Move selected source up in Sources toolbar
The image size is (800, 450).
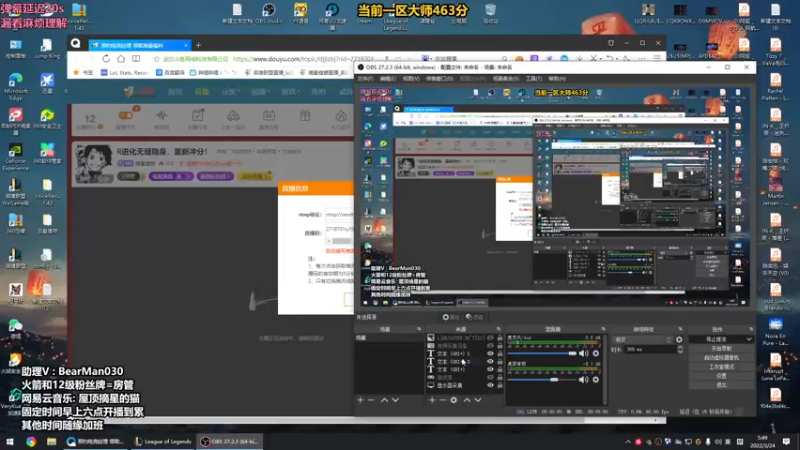point(467,400)
